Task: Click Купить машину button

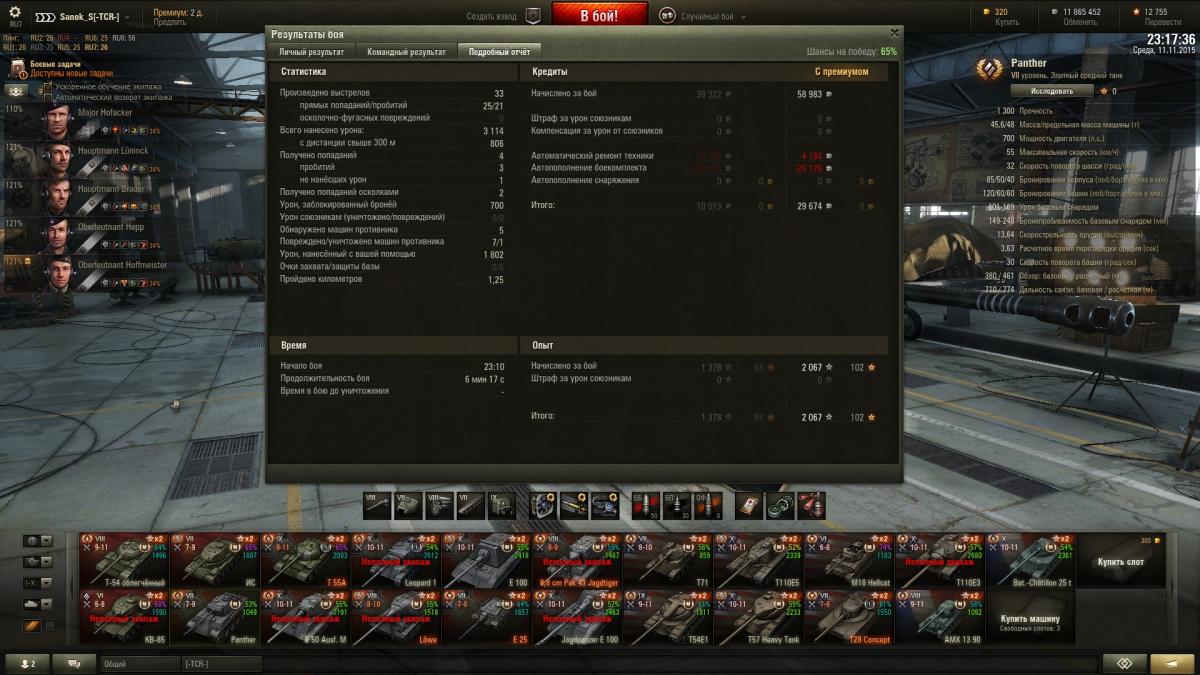Action: coord(1030,618)
